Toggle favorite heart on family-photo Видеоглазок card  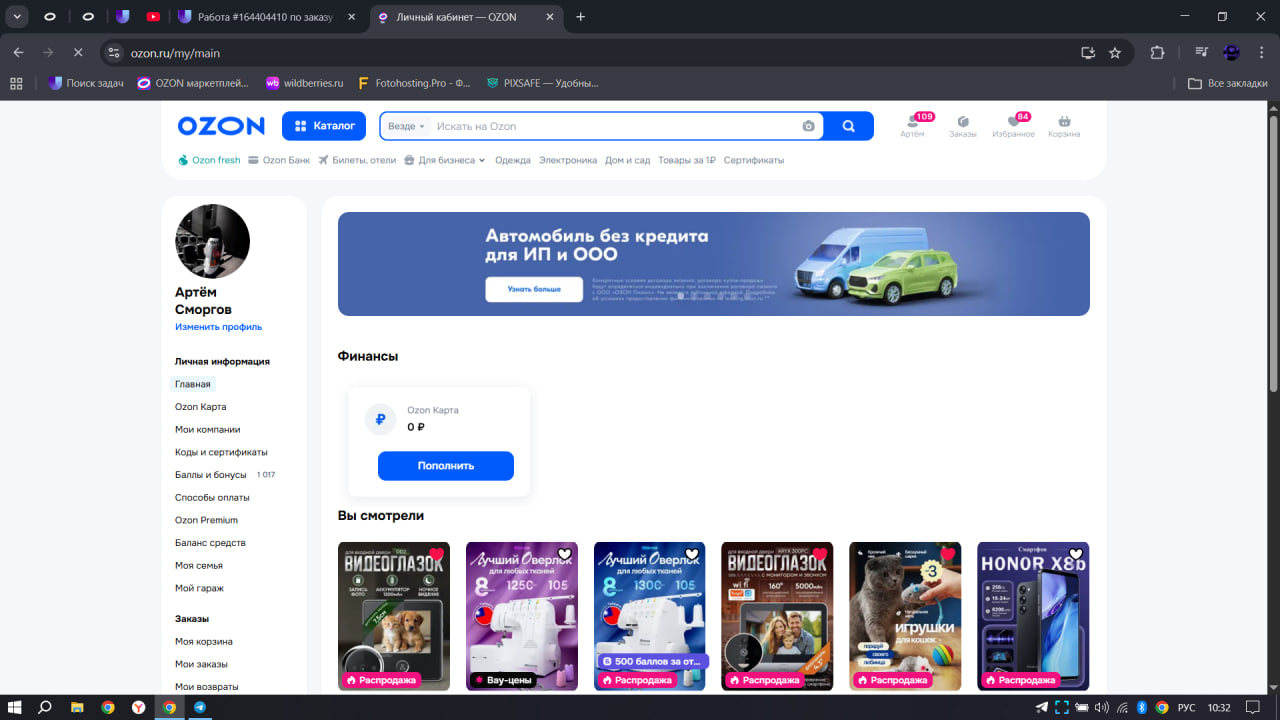coord(820,554)
